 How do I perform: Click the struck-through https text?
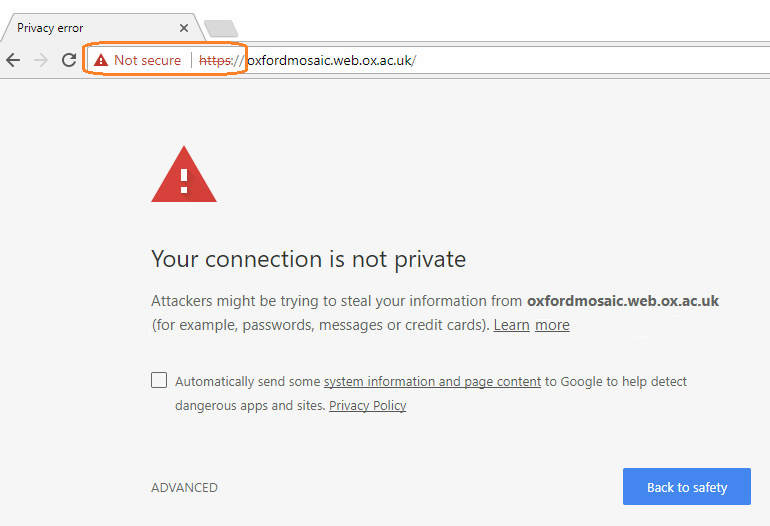[x=215, y=60]
